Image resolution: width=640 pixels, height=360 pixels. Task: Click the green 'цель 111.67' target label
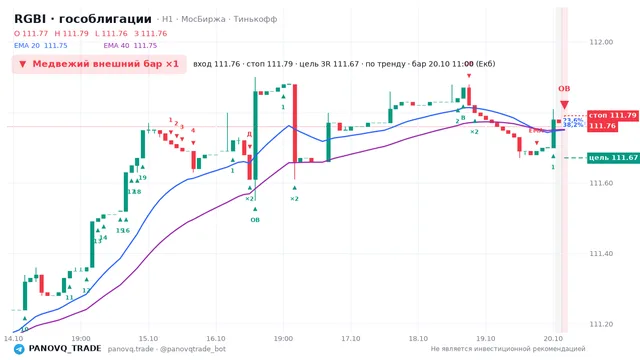point(613,158)
